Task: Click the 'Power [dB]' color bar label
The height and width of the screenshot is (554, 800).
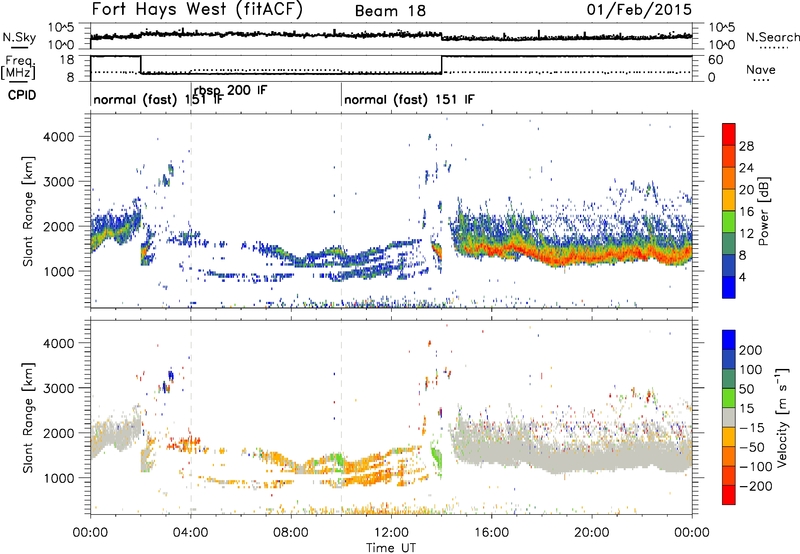Action: coord(763,211)
